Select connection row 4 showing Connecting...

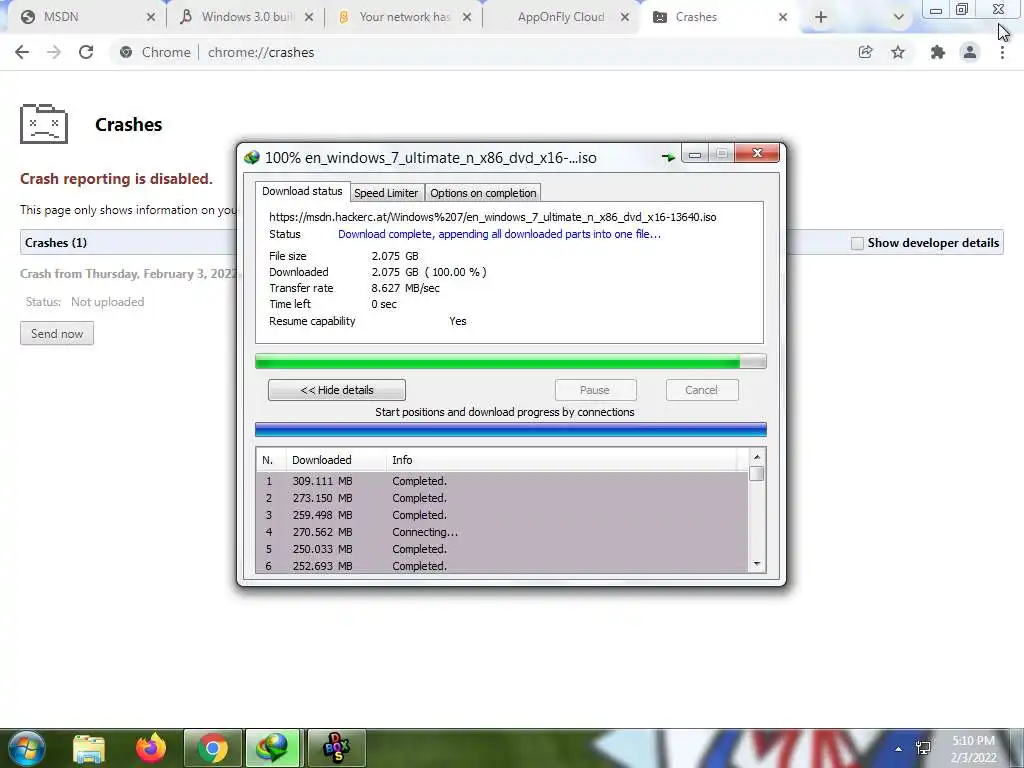point(502,532)
